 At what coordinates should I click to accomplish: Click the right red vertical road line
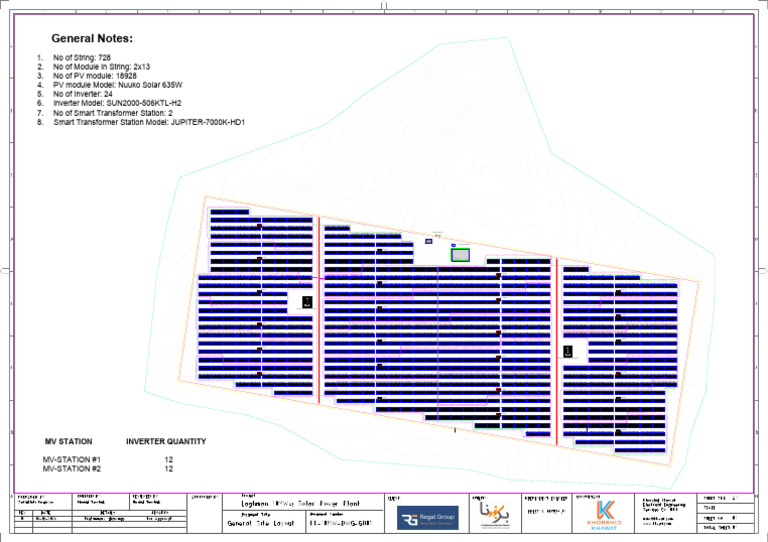pyautogui.click(x=557, y=352)
